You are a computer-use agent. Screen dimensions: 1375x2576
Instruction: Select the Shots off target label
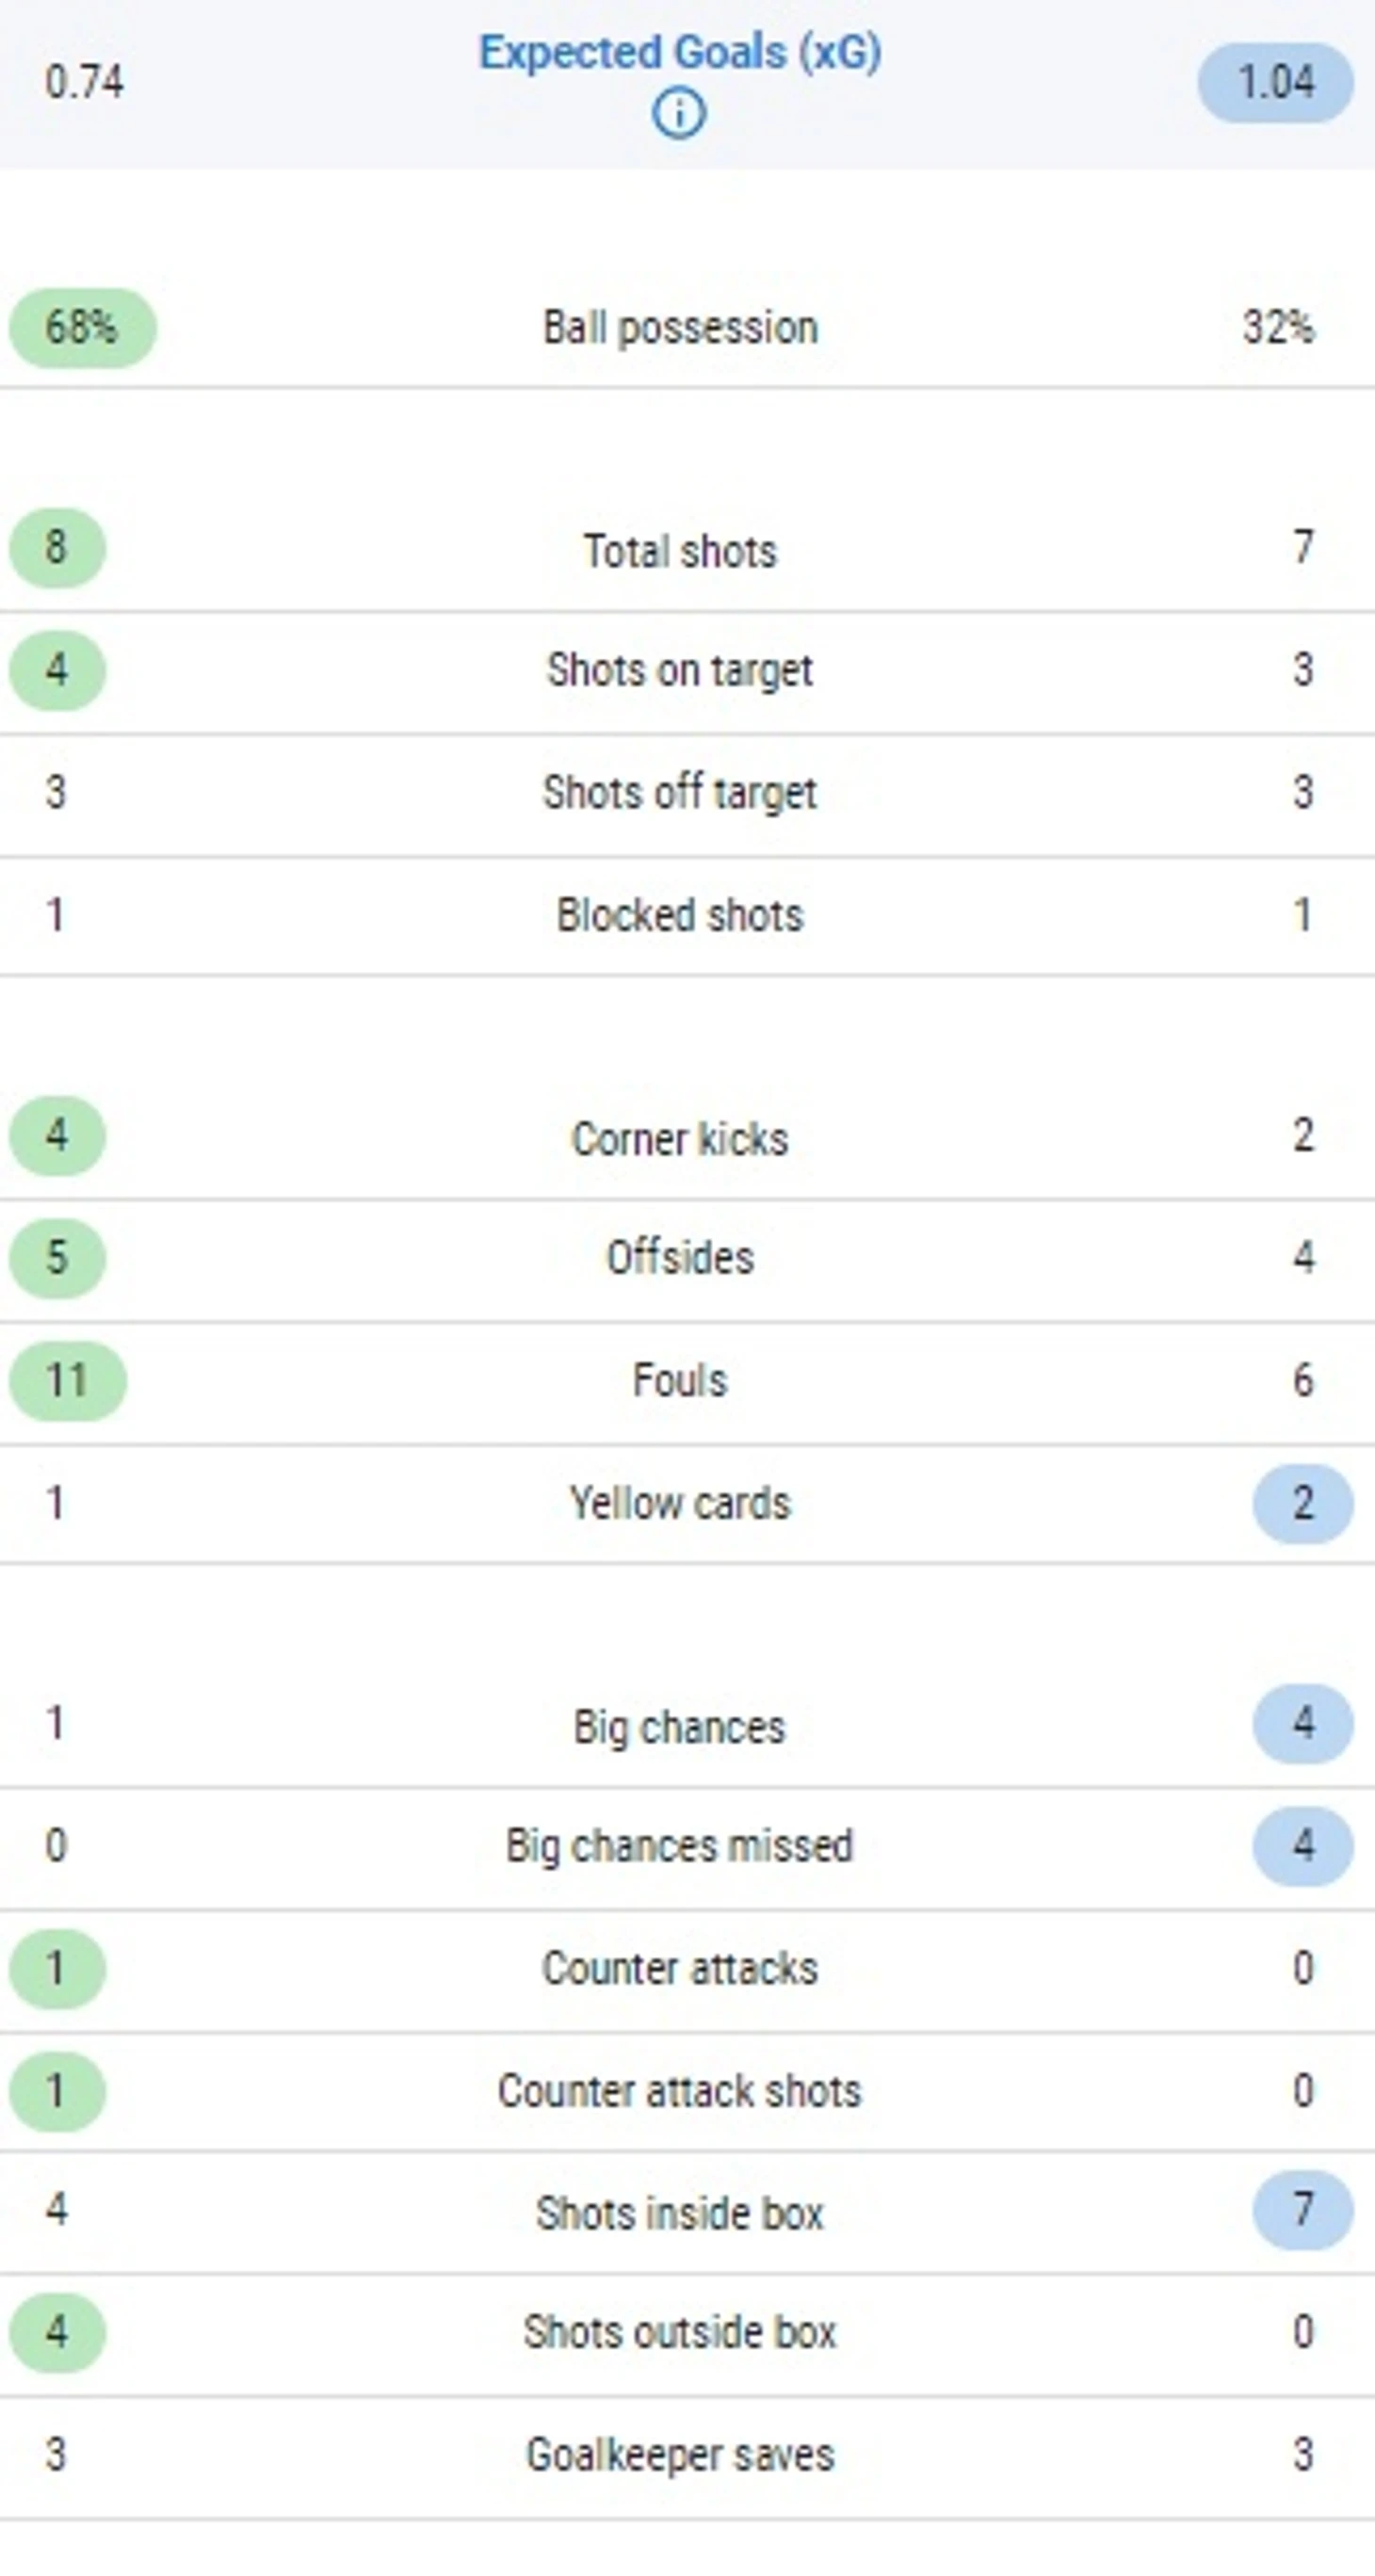(680, 793)
